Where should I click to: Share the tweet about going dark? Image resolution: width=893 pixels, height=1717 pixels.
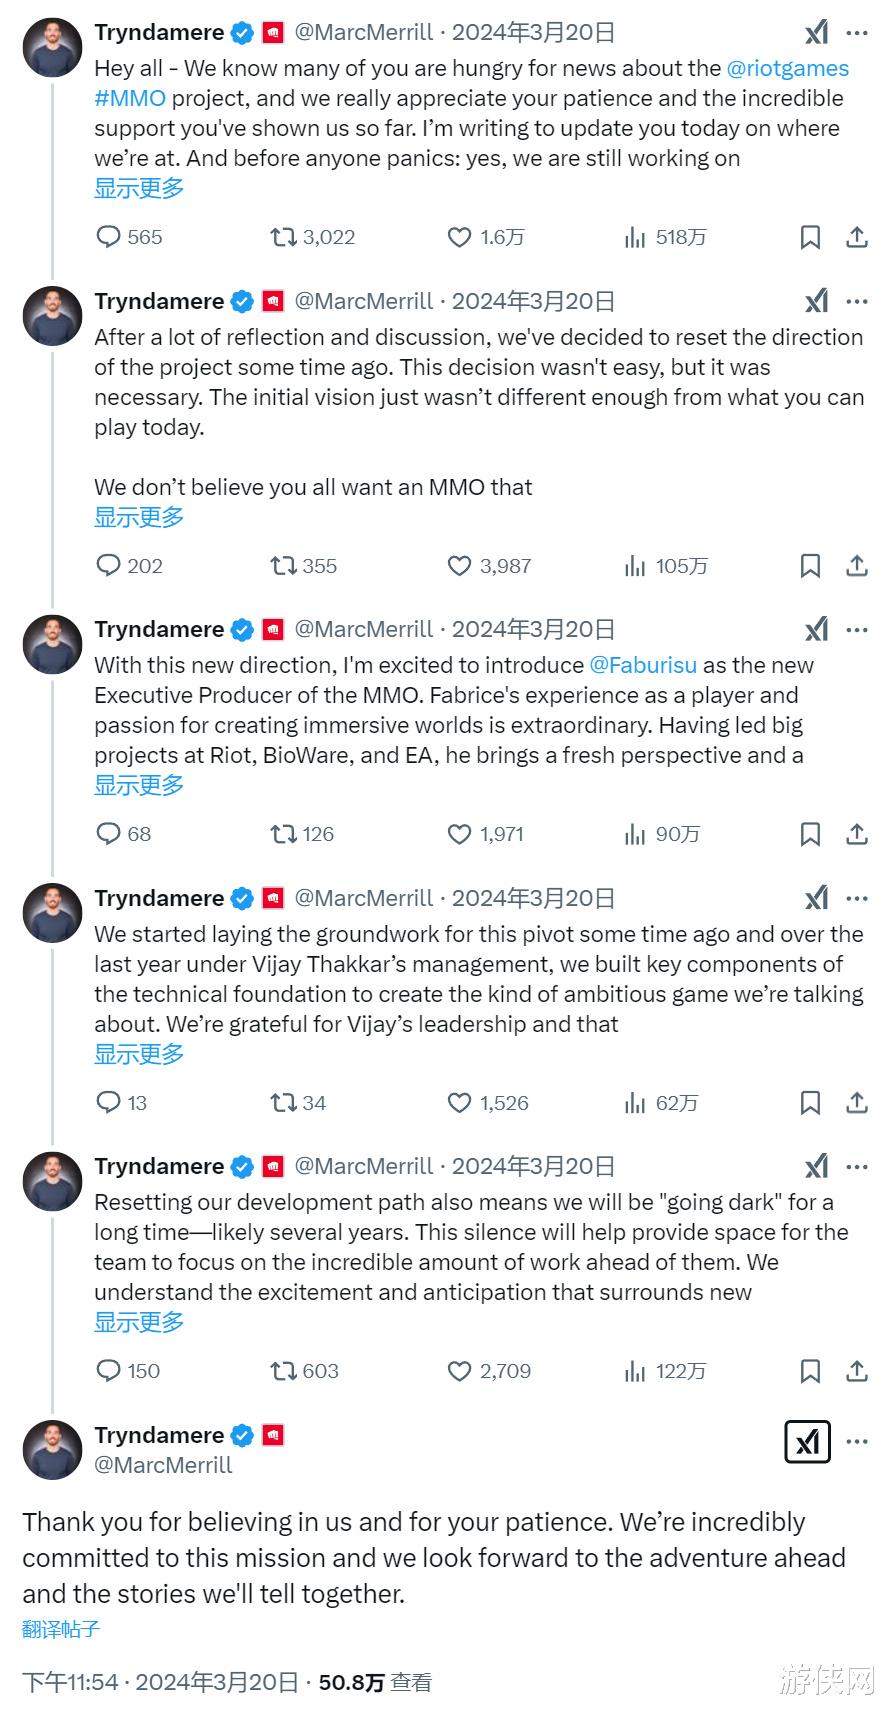pos(857,1371)
